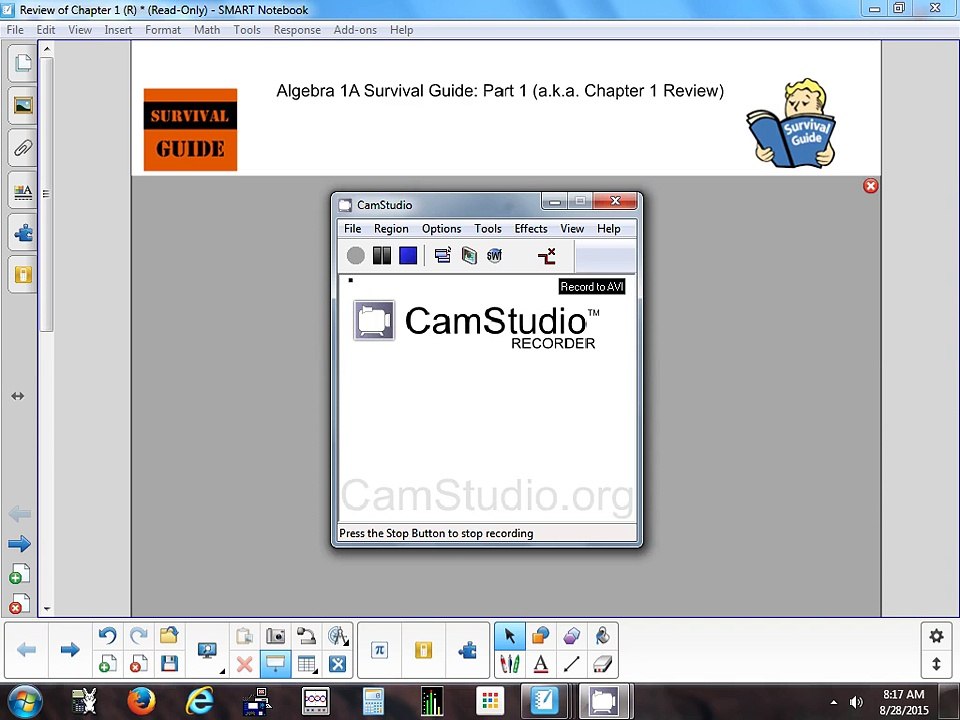Select the Text tool
The image size is (960, 720).
tap(541, 664)
